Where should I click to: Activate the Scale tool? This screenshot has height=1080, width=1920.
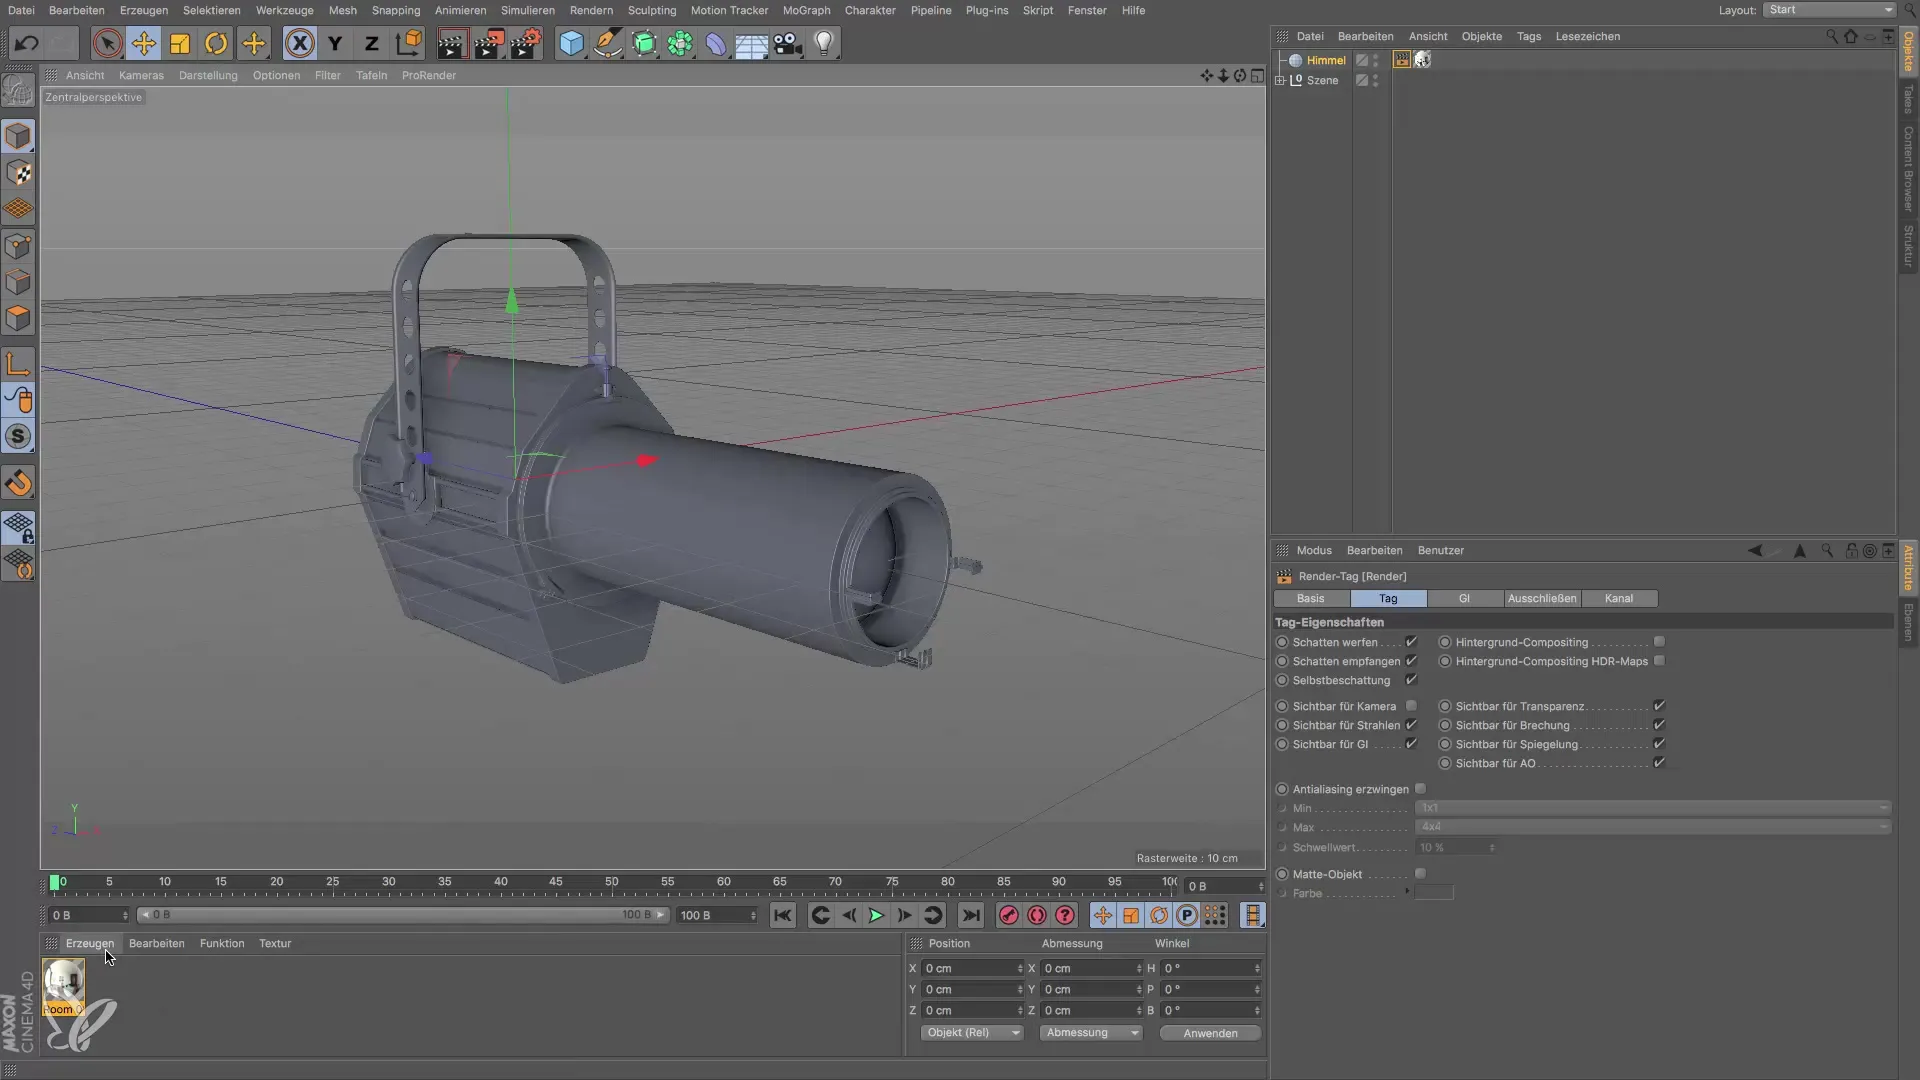180,43
